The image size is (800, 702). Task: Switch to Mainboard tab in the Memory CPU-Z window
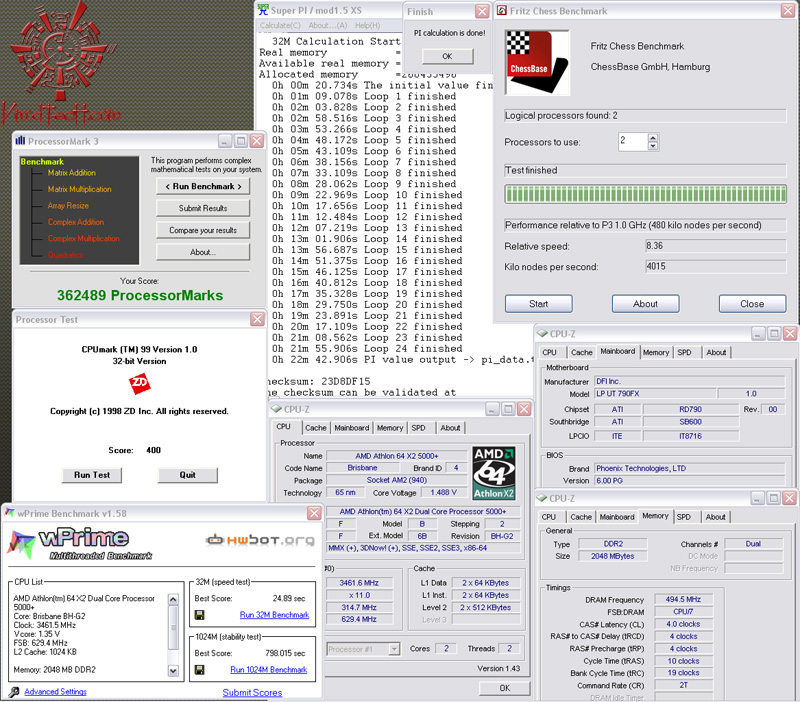(617, 517)
